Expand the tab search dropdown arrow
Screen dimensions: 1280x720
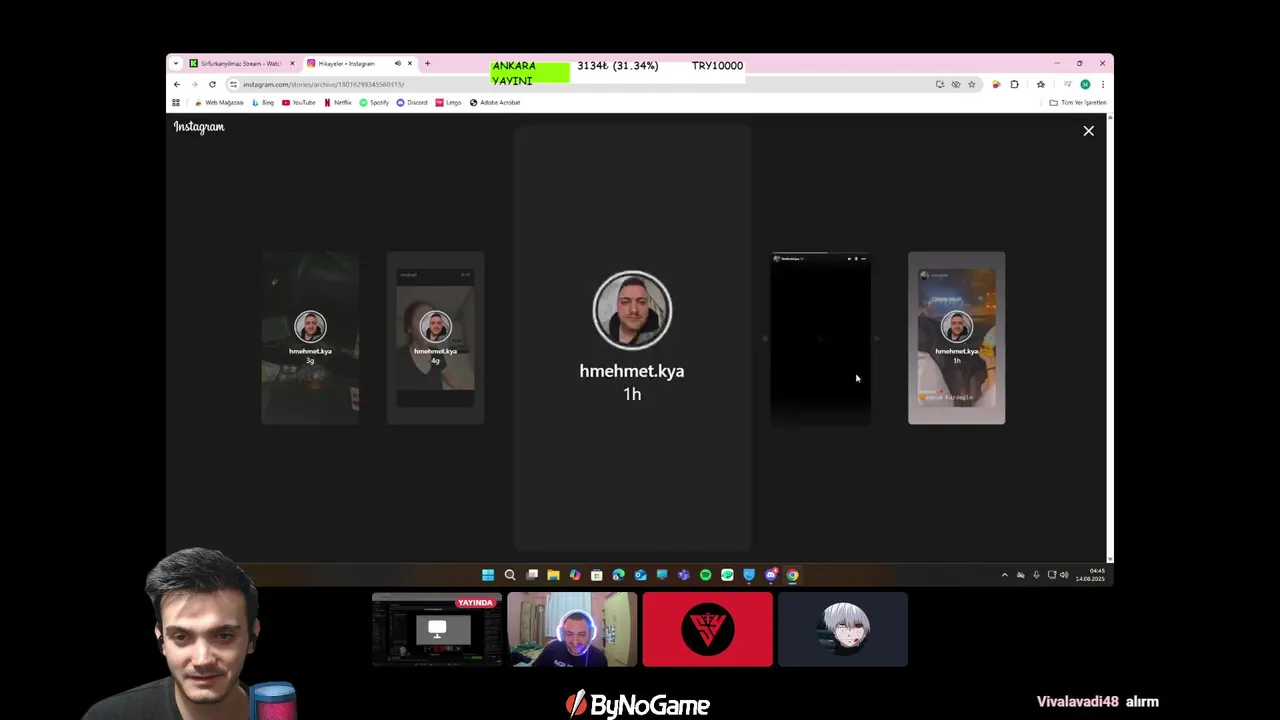tap(176, 64)
